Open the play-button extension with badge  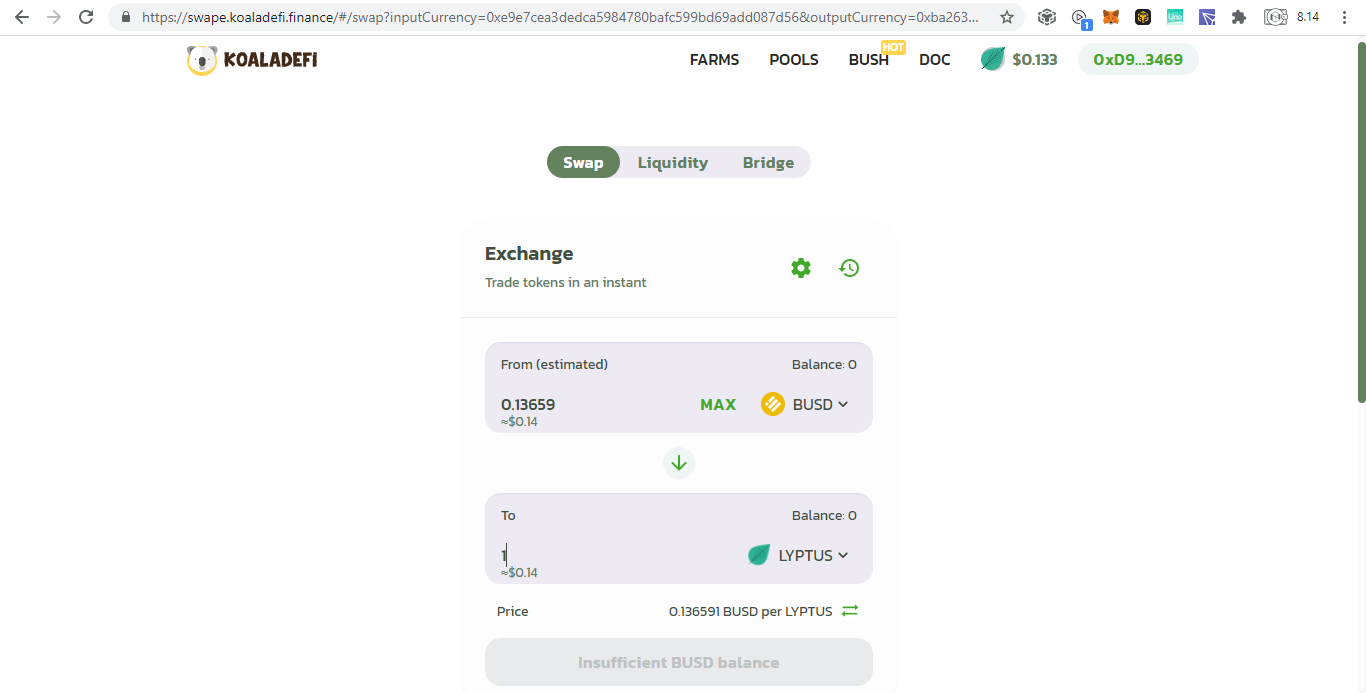pos(1080,18)
